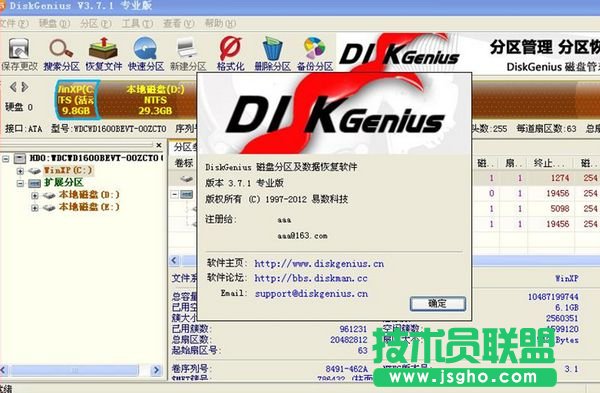Open the 查看(V) menu
This screenshot has height=393, width=600.
(178, 24)
